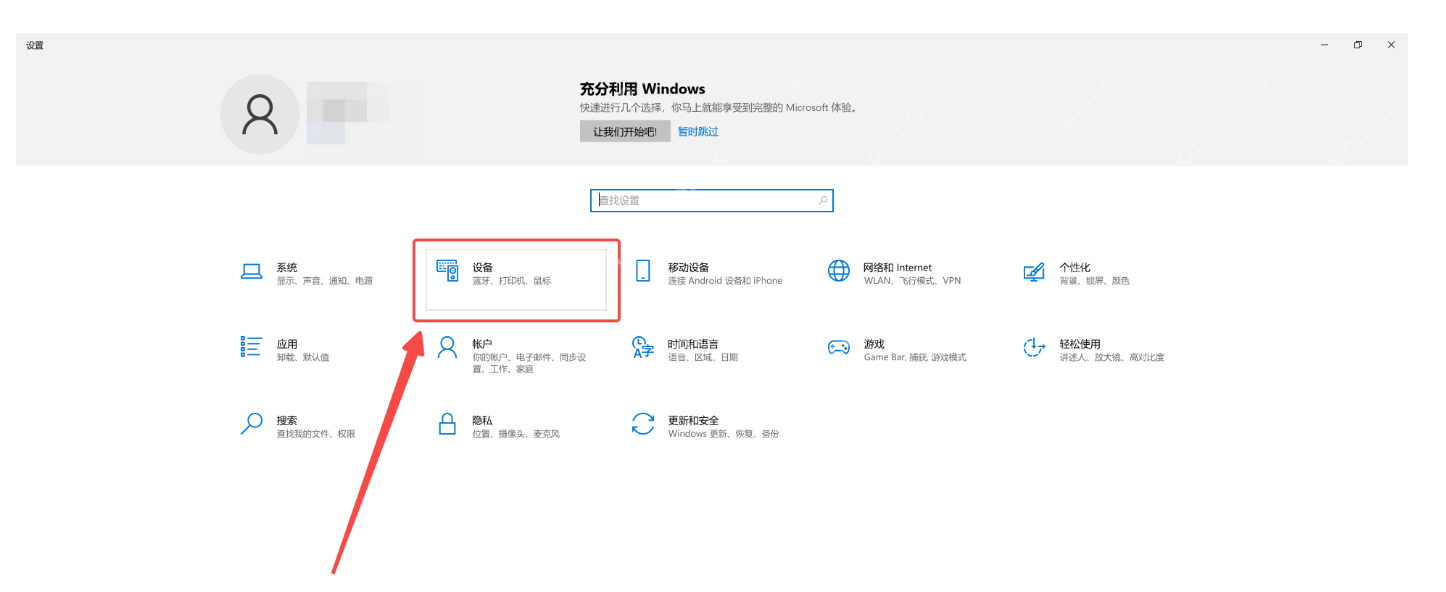The image size is (1446, 592).
Task: Click the 卸载、默认值 description
Action: coord(303,357)
